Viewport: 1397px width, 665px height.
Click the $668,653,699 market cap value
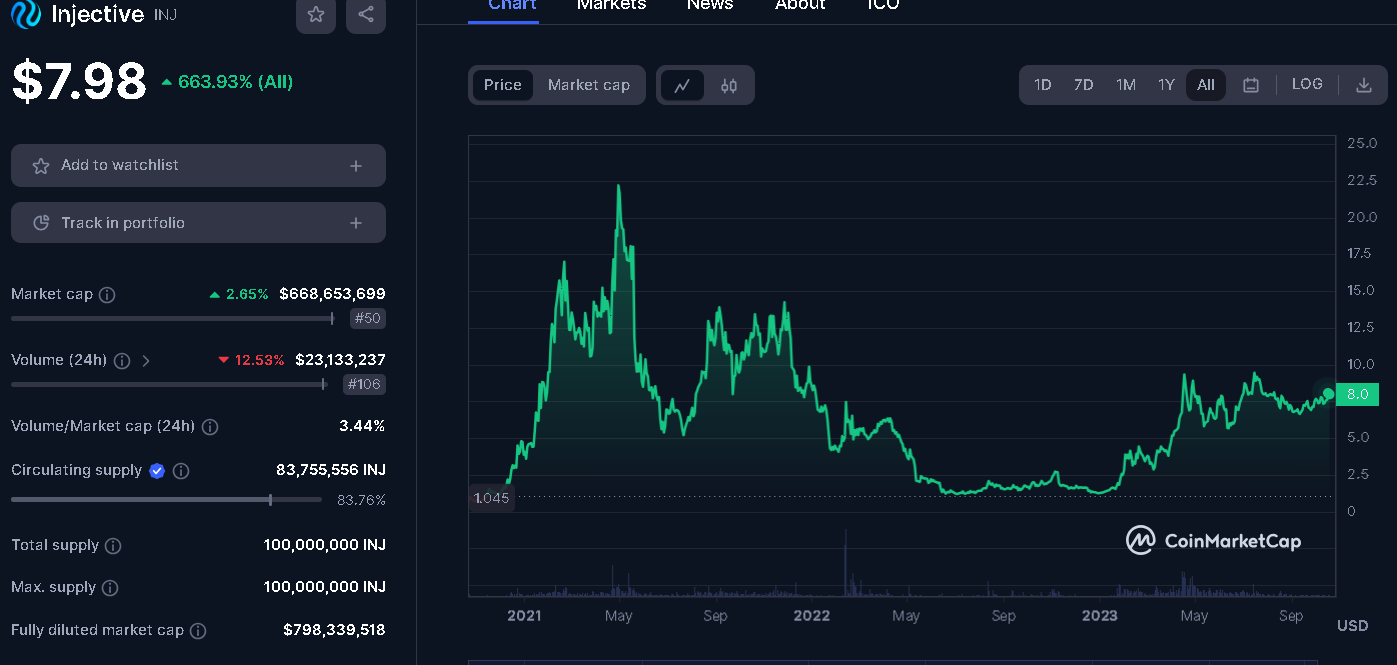tap(332, 294)
